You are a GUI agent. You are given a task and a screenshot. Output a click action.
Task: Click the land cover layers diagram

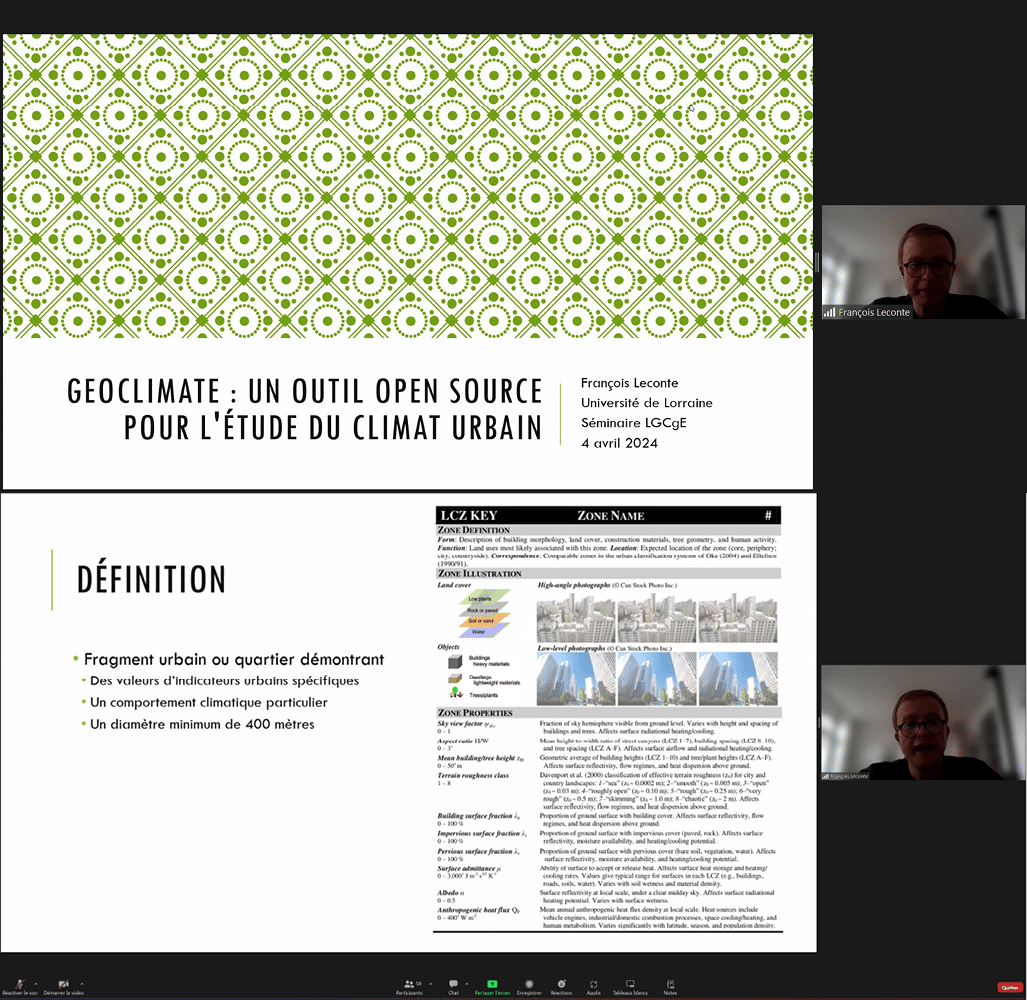point(484,614)
